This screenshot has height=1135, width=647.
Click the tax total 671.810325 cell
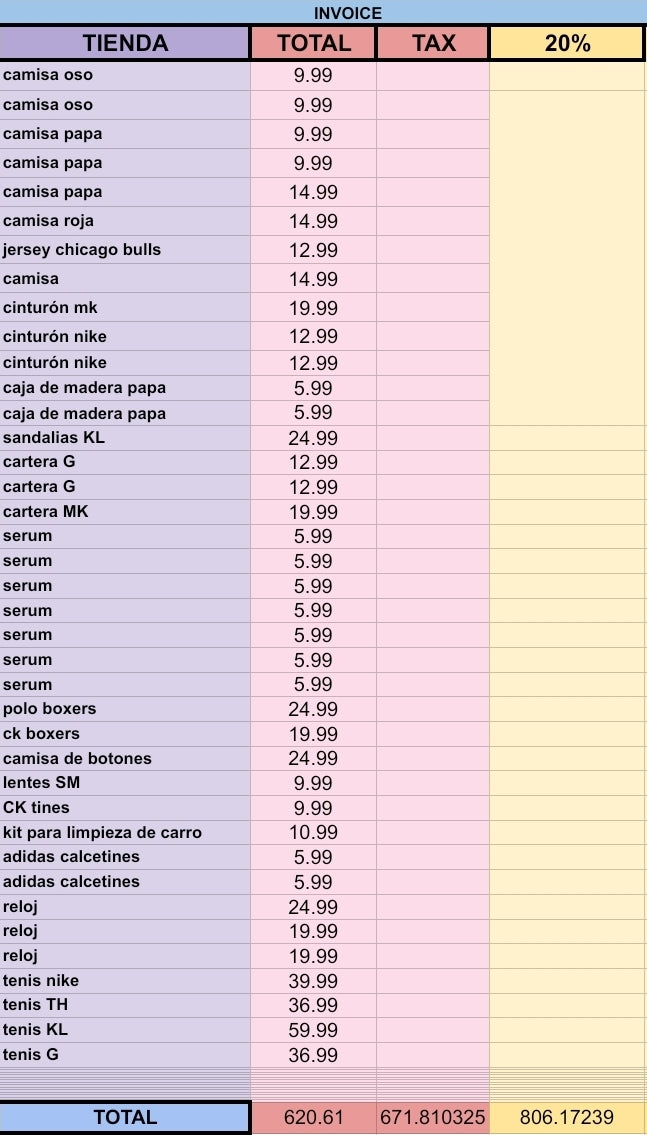click(x=433, y=1117)
